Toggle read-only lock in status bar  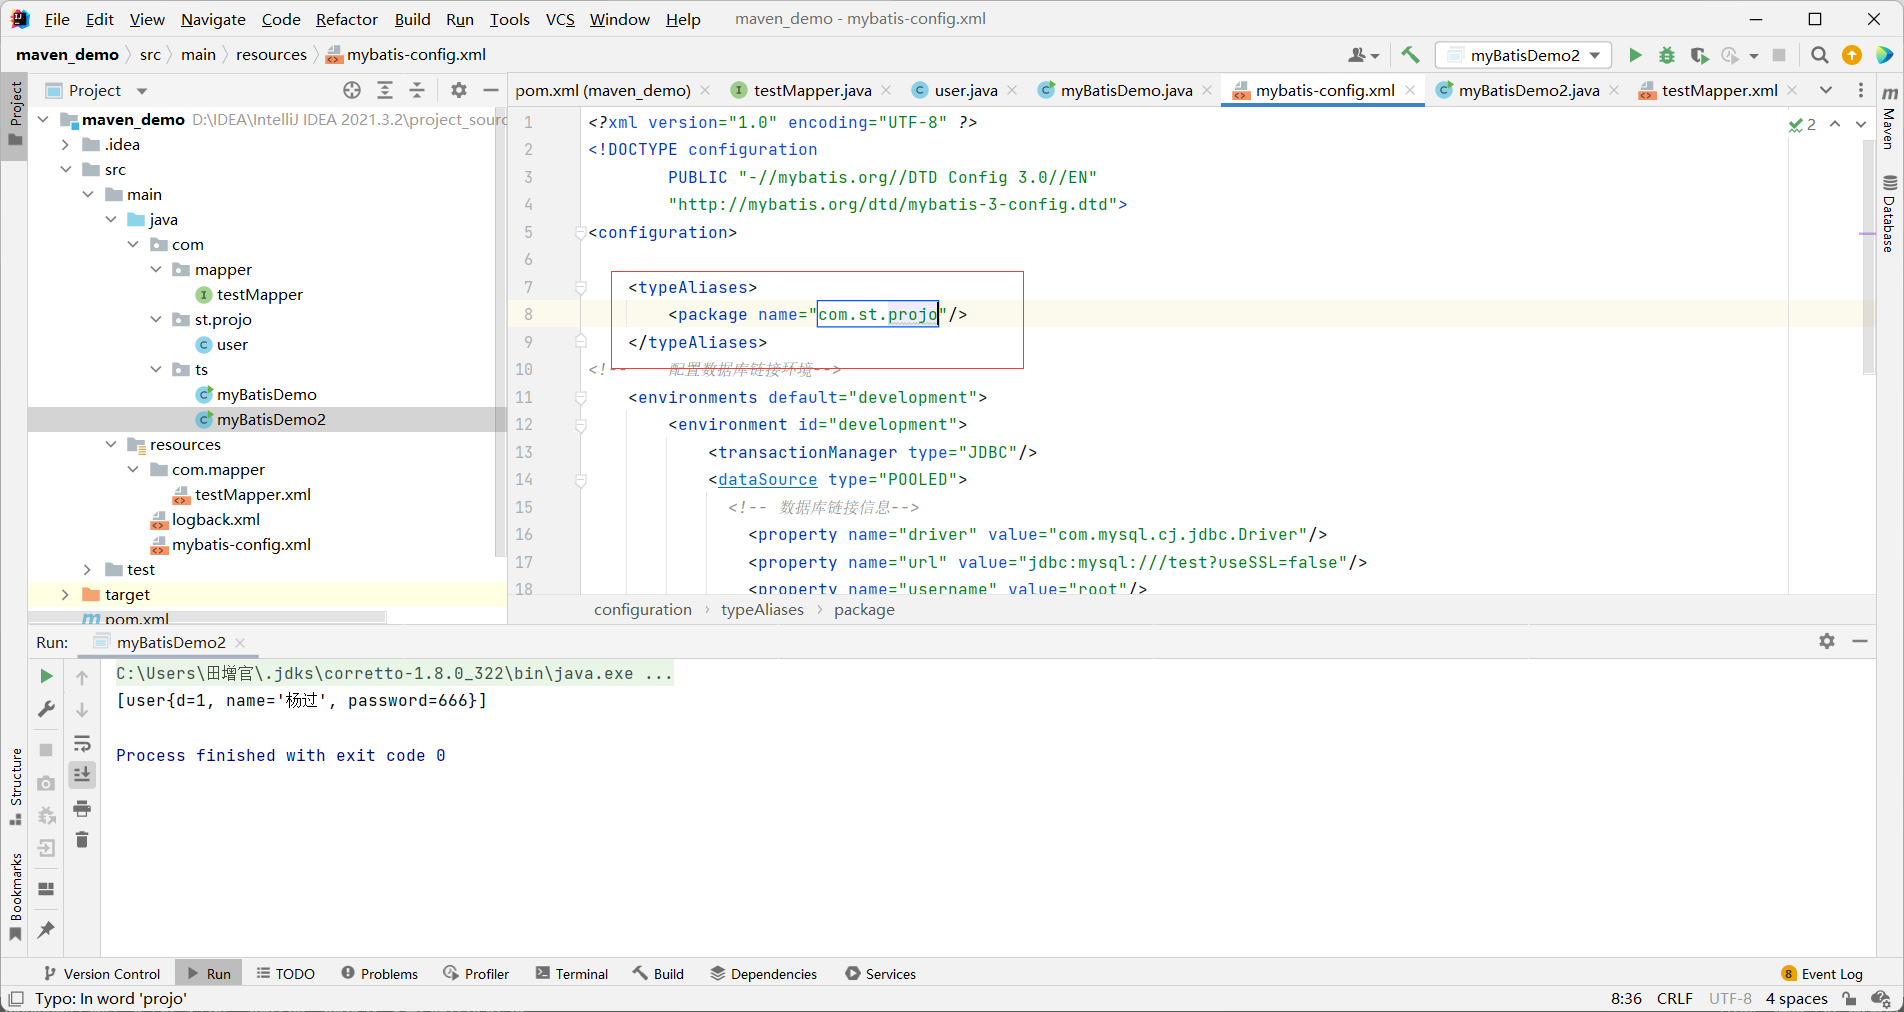point(1850,998)
